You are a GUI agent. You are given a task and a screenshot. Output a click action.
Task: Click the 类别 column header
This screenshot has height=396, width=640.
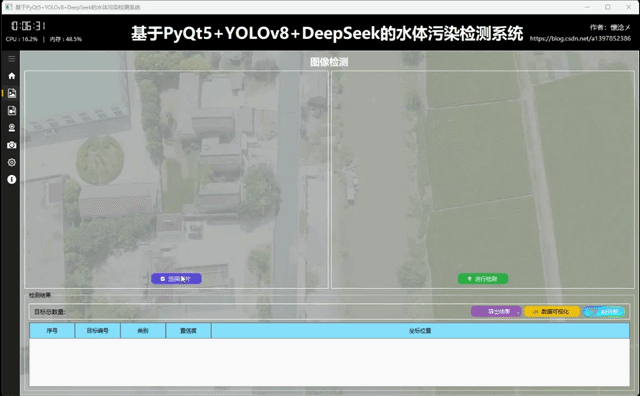click(143, 331)
